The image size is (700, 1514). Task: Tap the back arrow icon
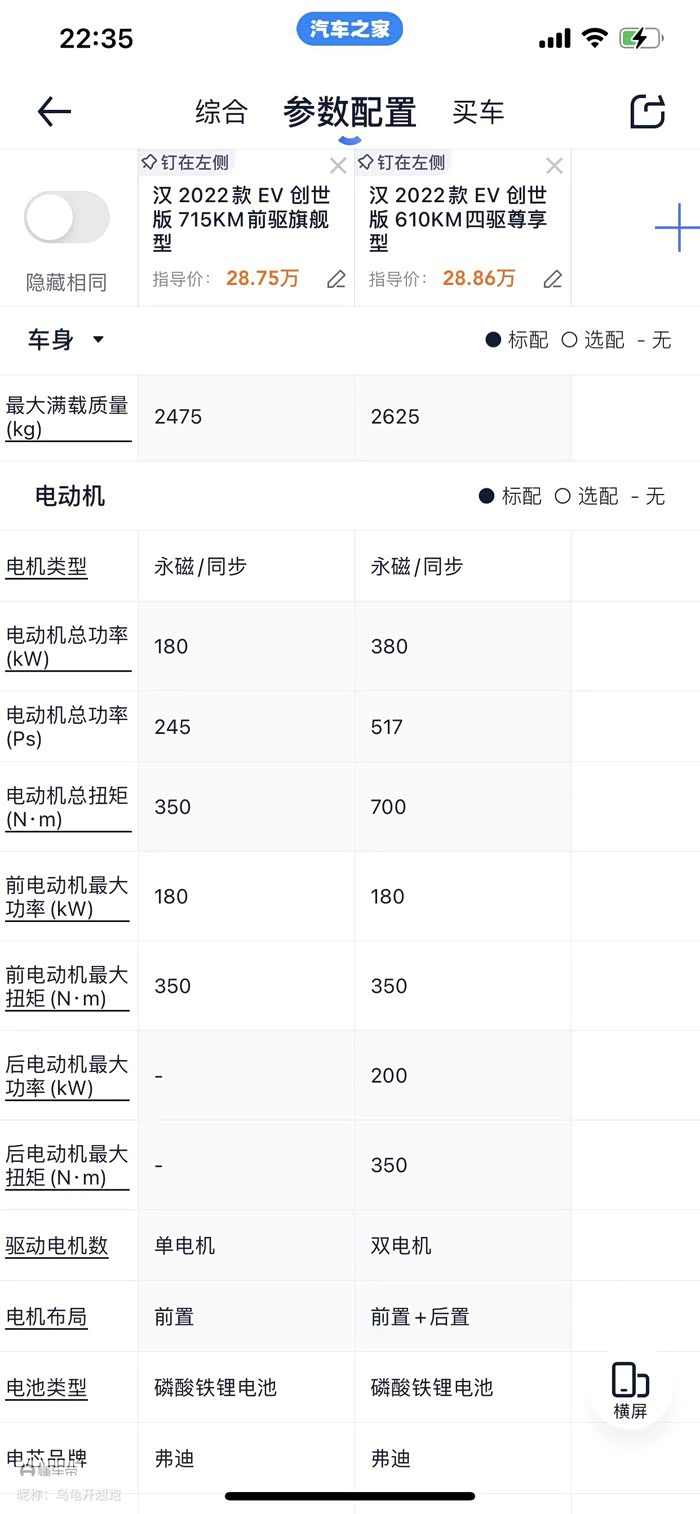54,111
